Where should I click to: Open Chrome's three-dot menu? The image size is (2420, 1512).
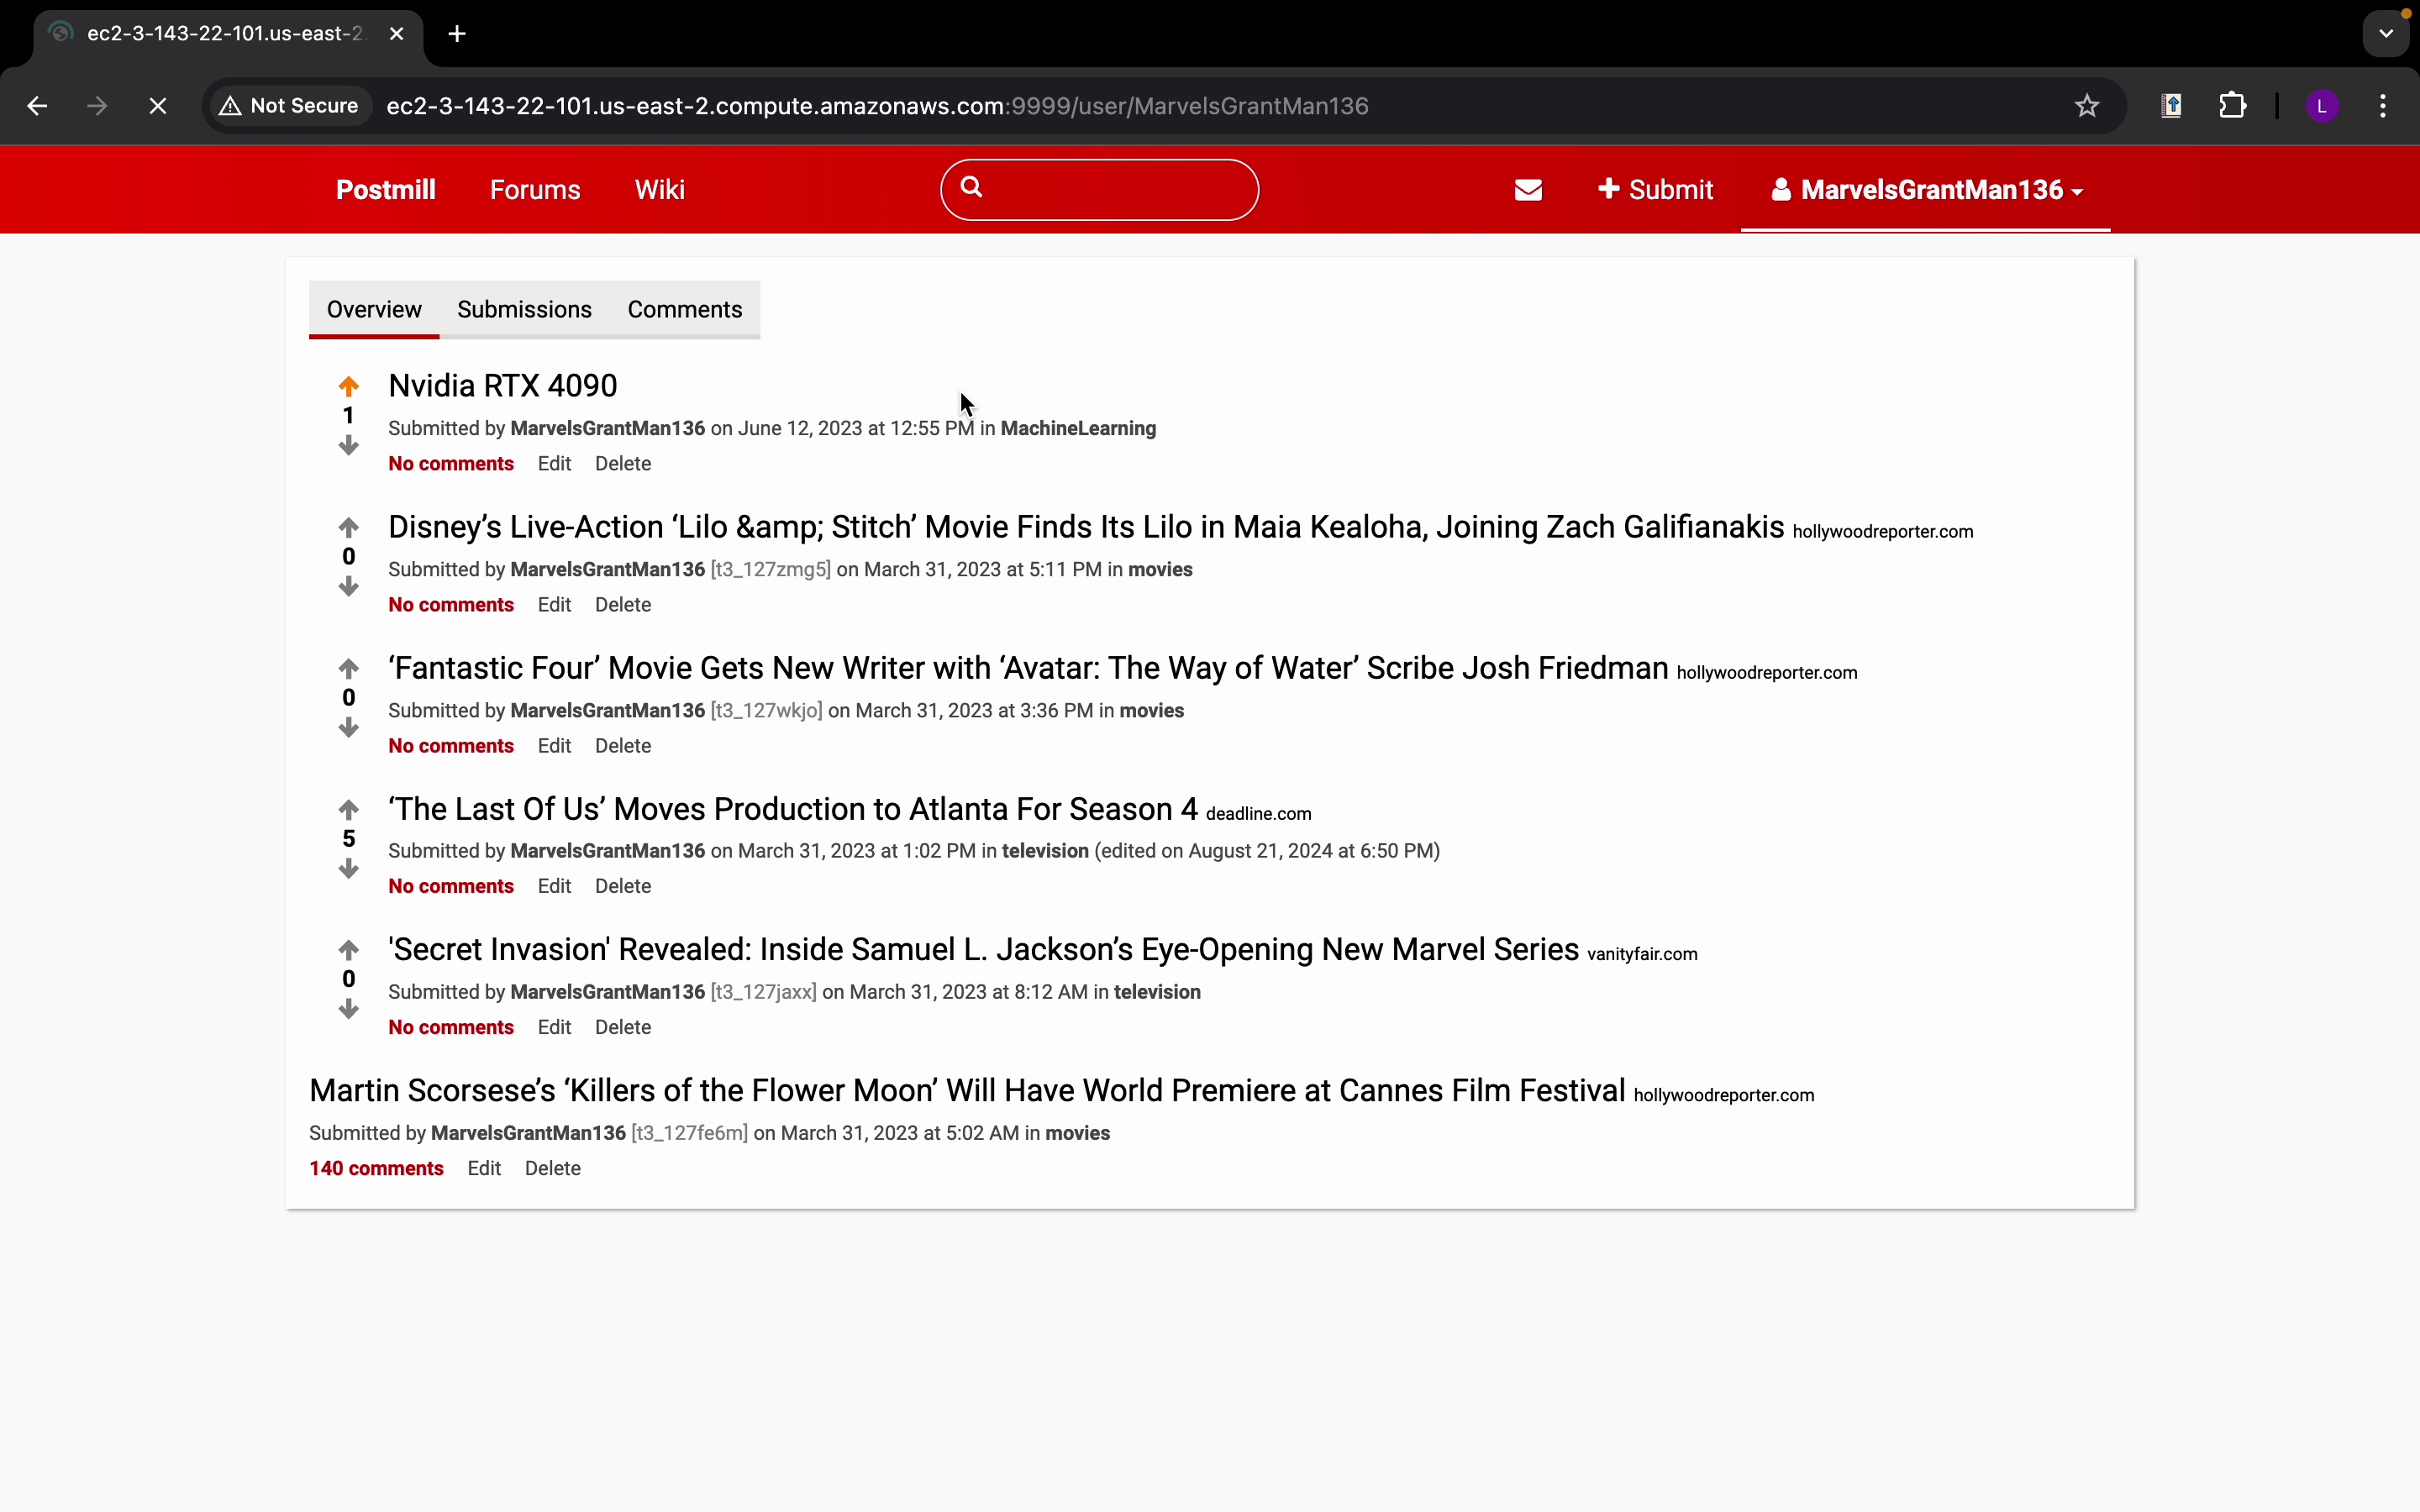pyautogui.click(x=2383, y=106)
